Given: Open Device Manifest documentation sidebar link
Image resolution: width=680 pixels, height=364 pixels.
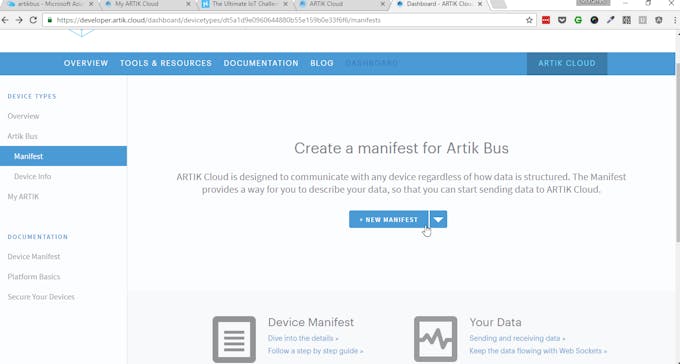Looking at the screenshot, I should click(x=34, y=257).
